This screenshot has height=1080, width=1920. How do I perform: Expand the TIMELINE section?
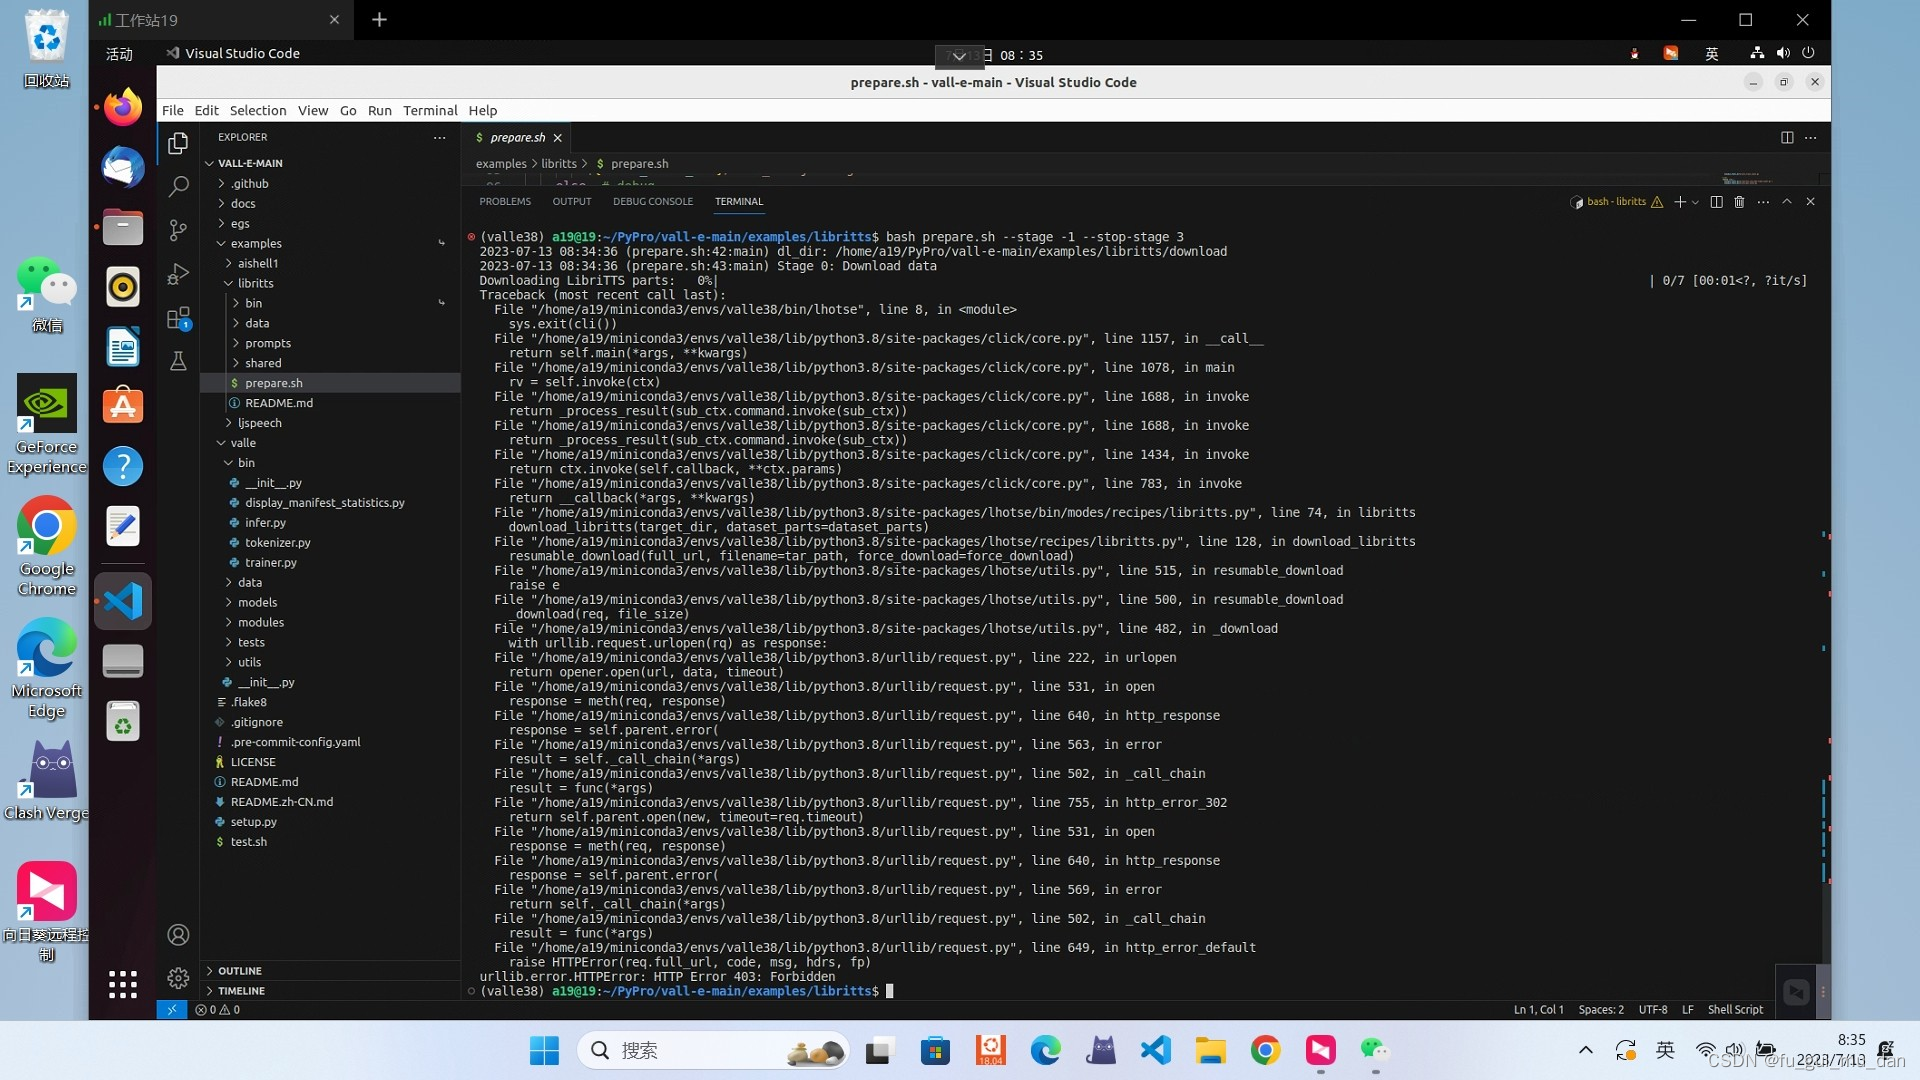330,991
